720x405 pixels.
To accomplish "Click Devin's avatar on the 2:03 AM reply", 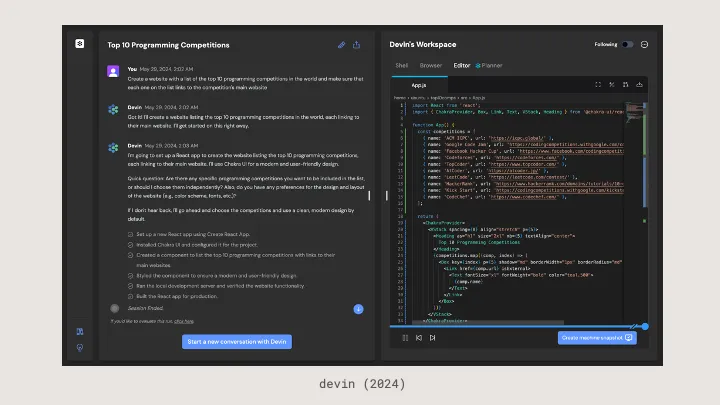I will pyautogui.click(x=113, y=148).
